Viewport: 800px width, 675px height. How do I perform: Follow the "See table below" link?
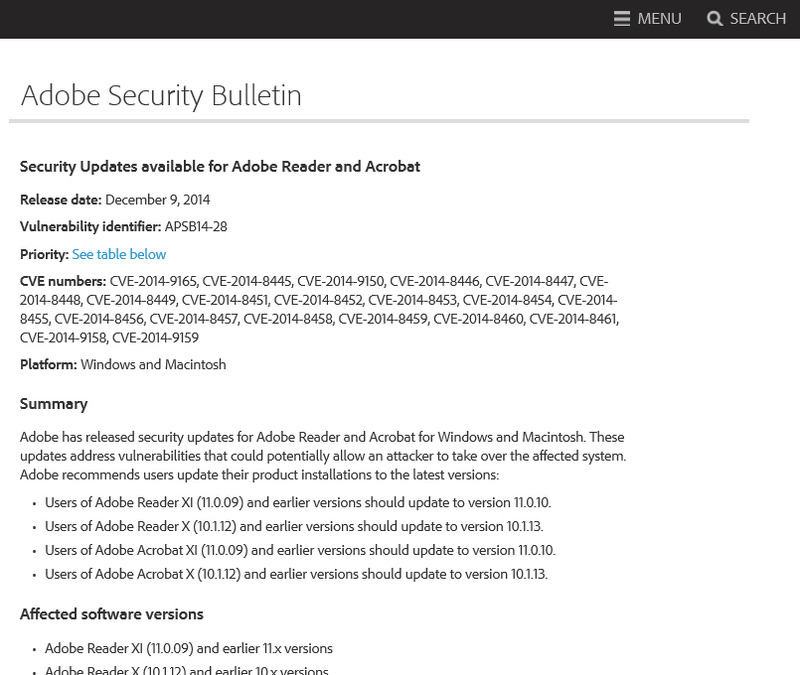click(119, 255)
